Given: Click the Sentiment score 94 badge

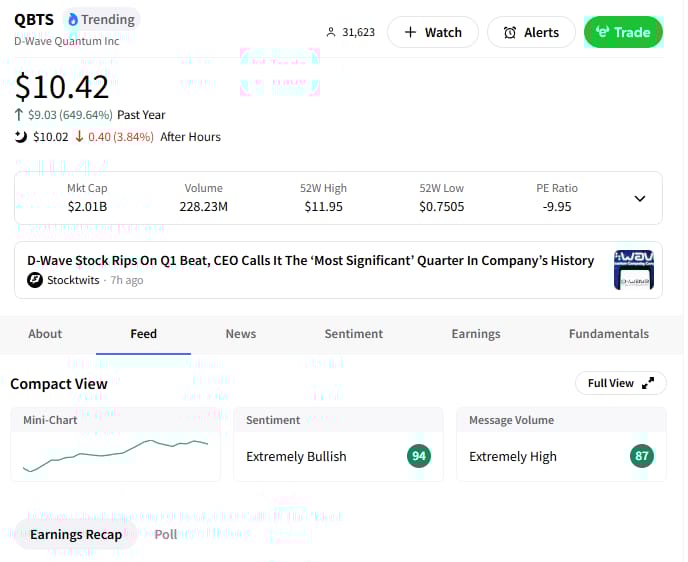Looking at the screenshot, I should pyautogui.click(x=419, y=456).
